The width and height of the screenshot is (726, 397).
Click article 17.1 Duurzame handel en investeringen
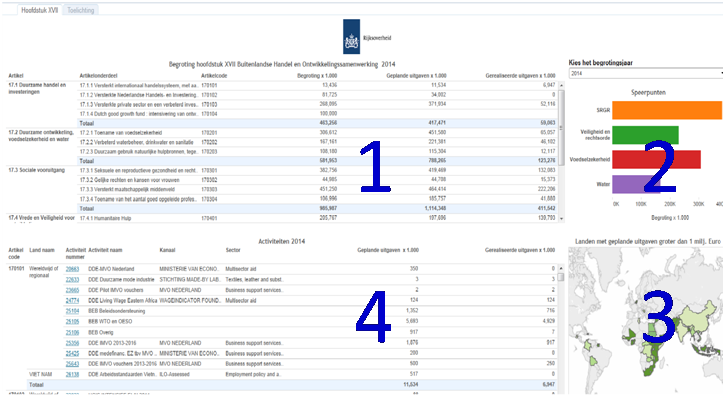pyautogui.click(x=38, y=88)
